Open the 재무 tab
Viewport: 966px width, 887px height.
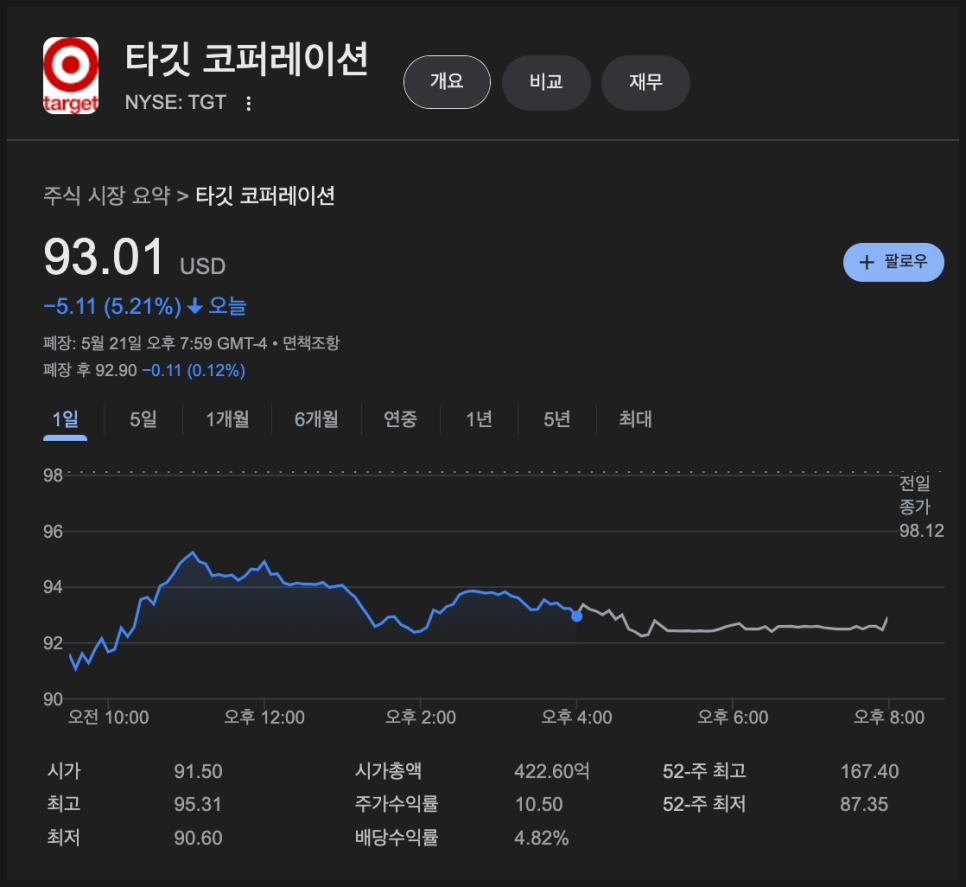pos(645,83)
